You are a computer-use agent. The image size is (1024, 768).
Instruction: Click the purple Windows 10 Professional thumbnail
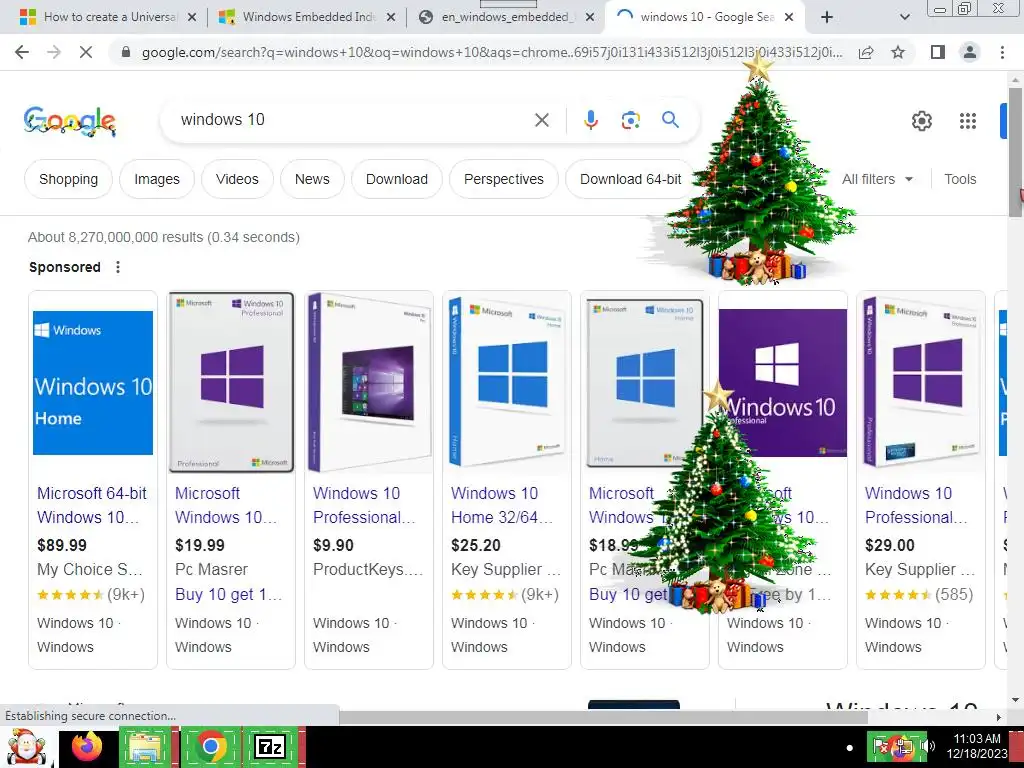(x=782, y=383)
